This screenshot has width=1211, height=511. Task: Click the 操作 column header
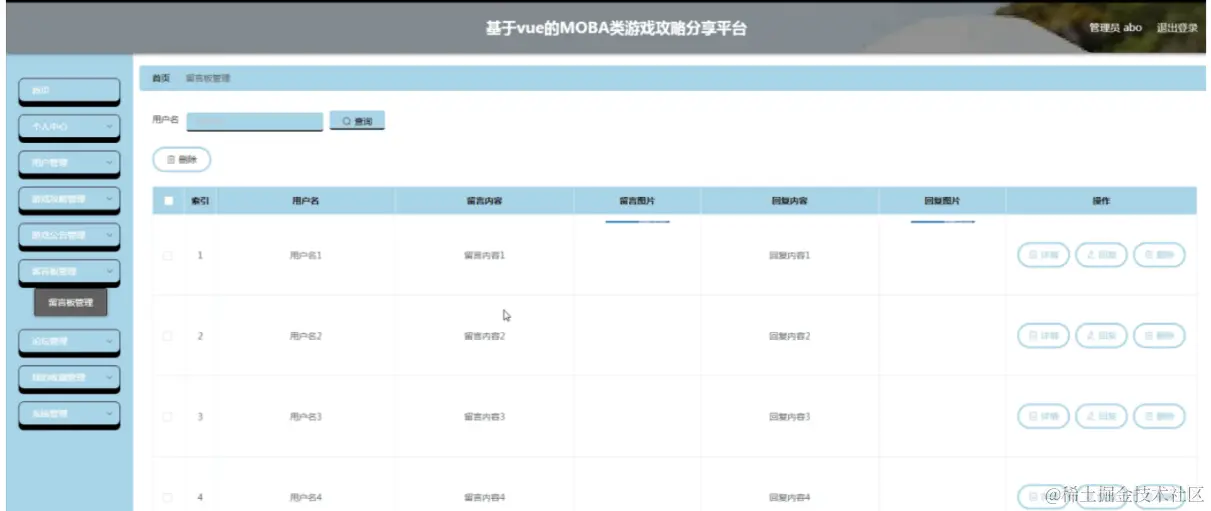coord(1101,201)
